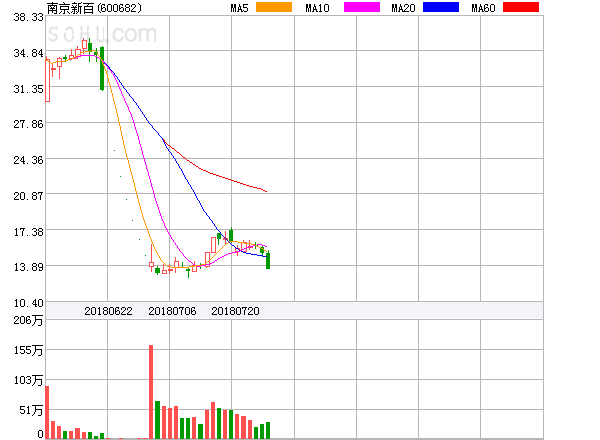The width and height of the screenshot is (600, 440).
Task: Click the 34.84 price axis label
Action: point(28,53)
